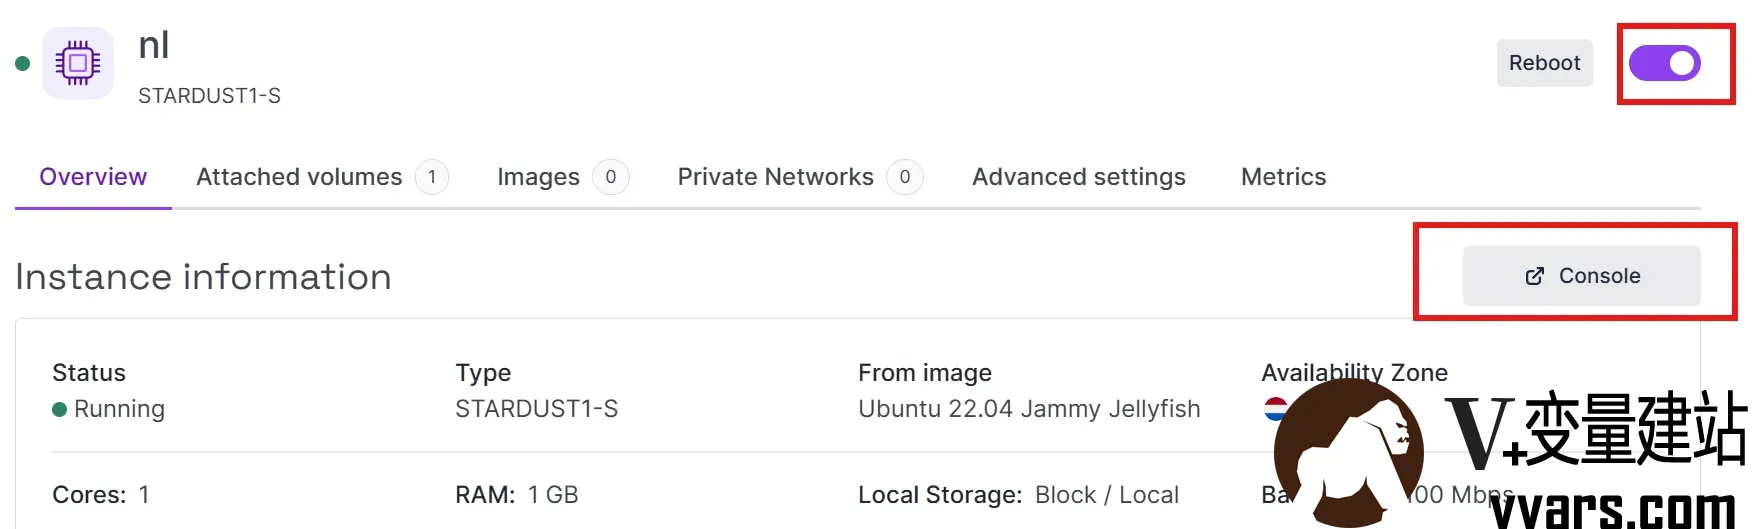
Task: Click the vvars.com watermark text
Action: 1613,508
